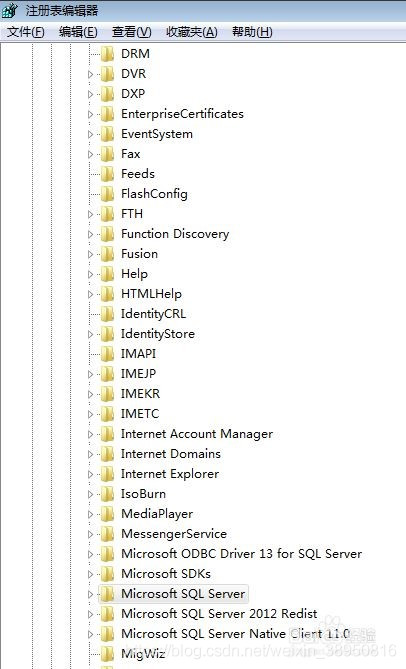Image resolution: width=406 pixels, height=669 pixels.
Task: Select the Microsoft SQL Server folder icon
Action: (x=107, y=594)
